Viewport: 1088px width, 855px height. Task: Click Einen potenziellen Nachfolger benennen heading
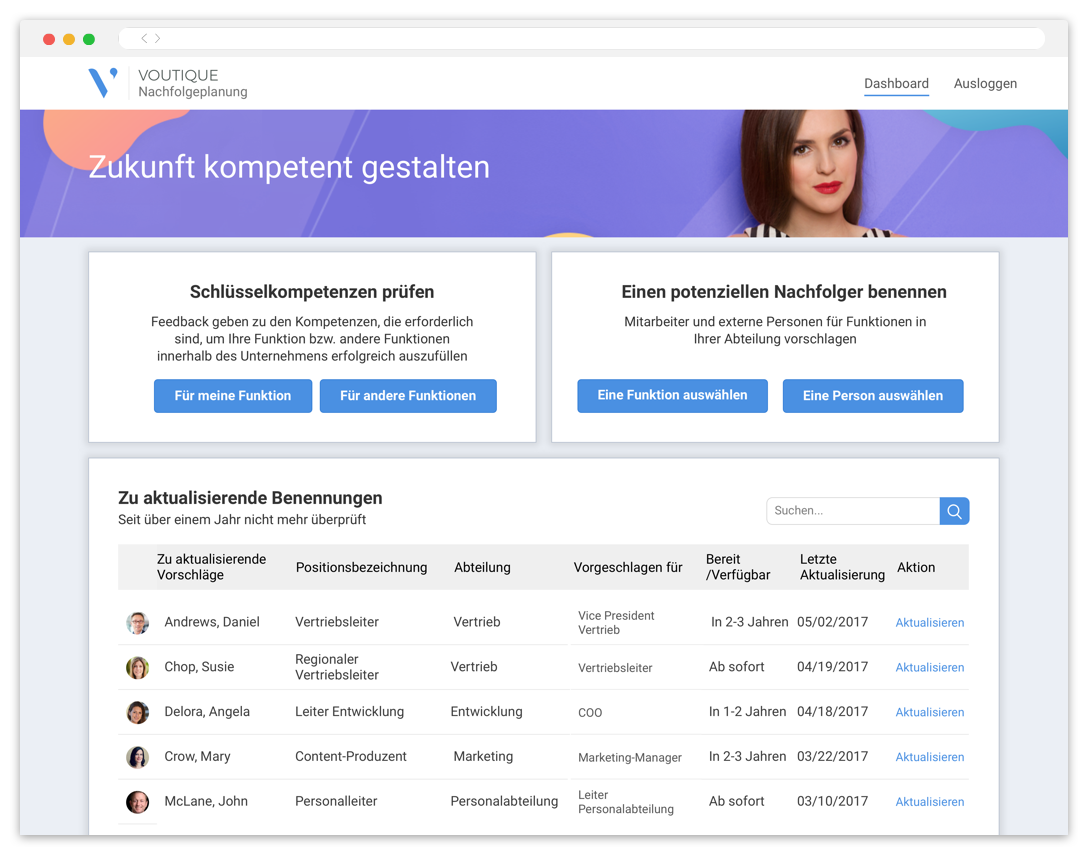coord(783,292)
